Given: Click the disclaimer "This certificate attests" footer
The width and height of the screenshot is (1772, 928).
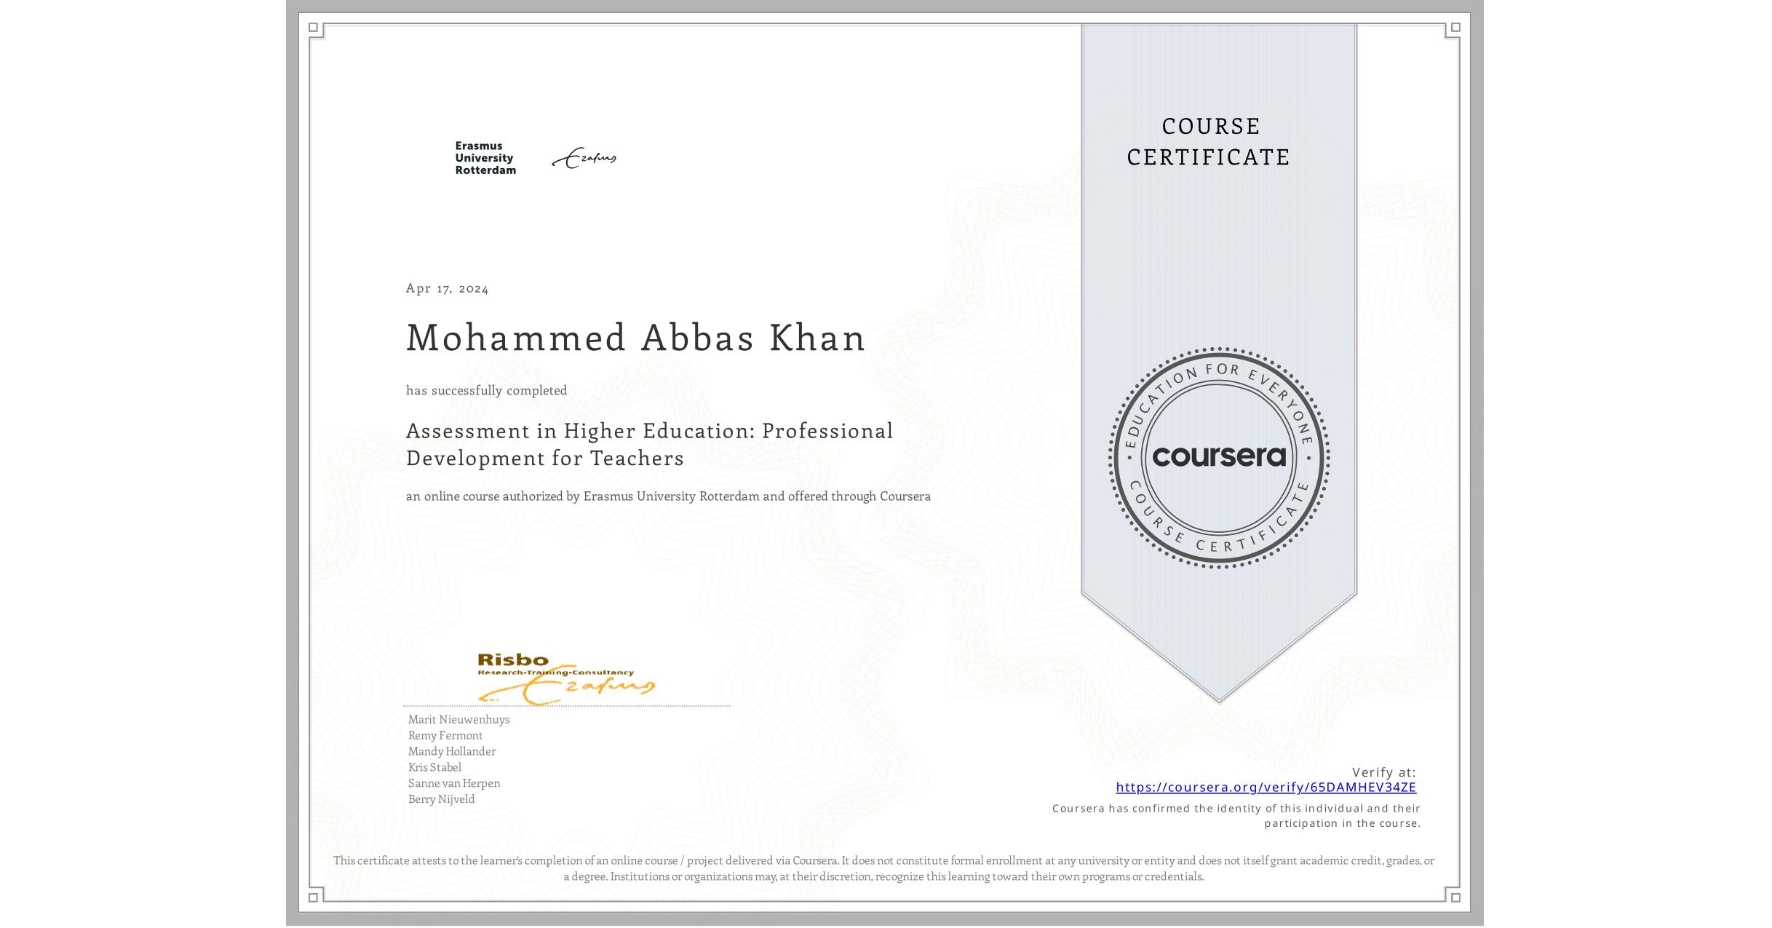Looking at the screenshot, I should [884, 868].
